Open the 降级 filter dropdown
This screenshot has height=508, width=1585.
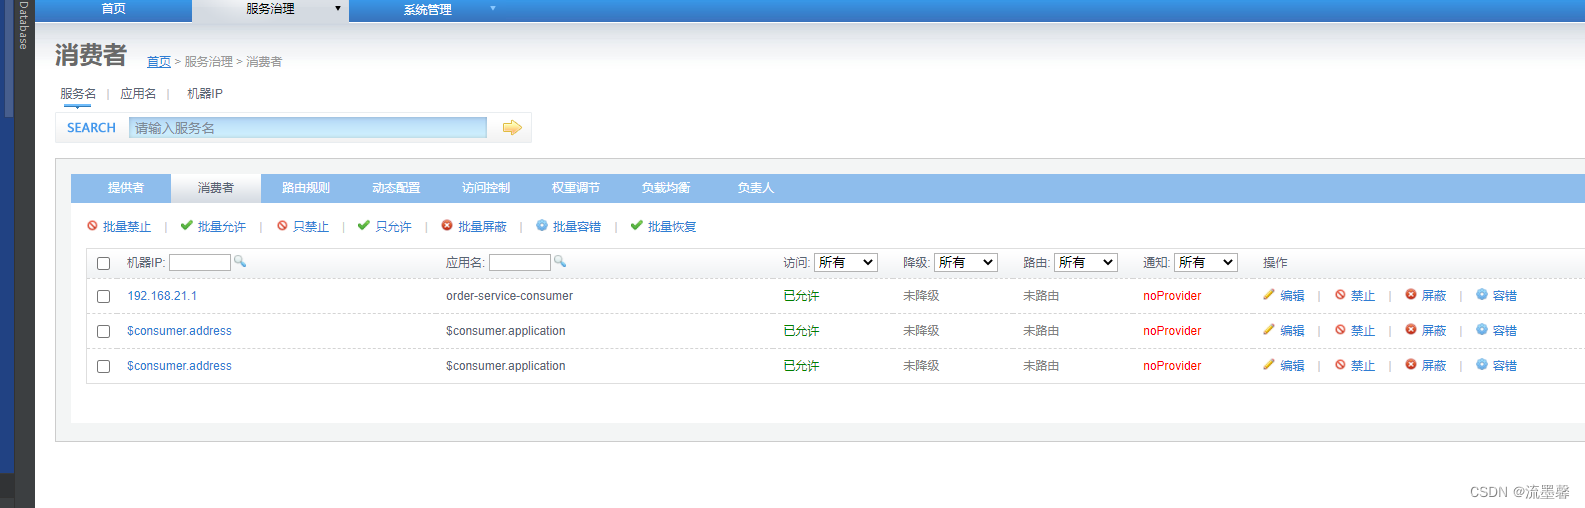point(966,262)
